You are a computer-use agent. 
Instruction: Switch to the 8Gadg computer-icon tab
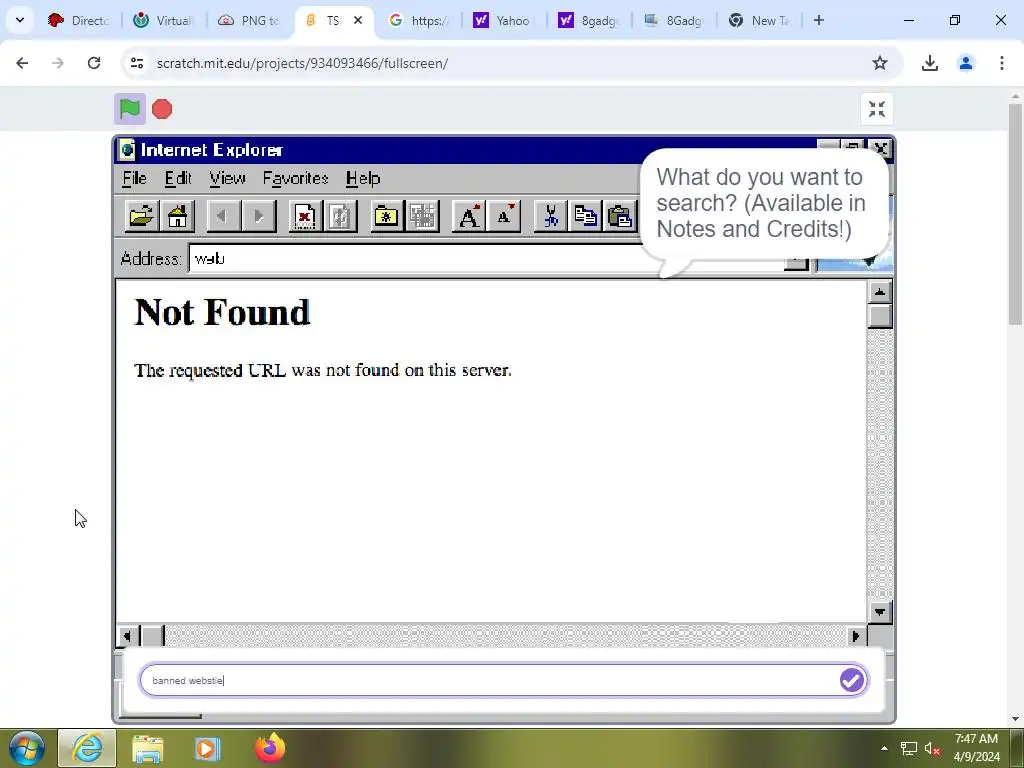(x=673, y=21)
